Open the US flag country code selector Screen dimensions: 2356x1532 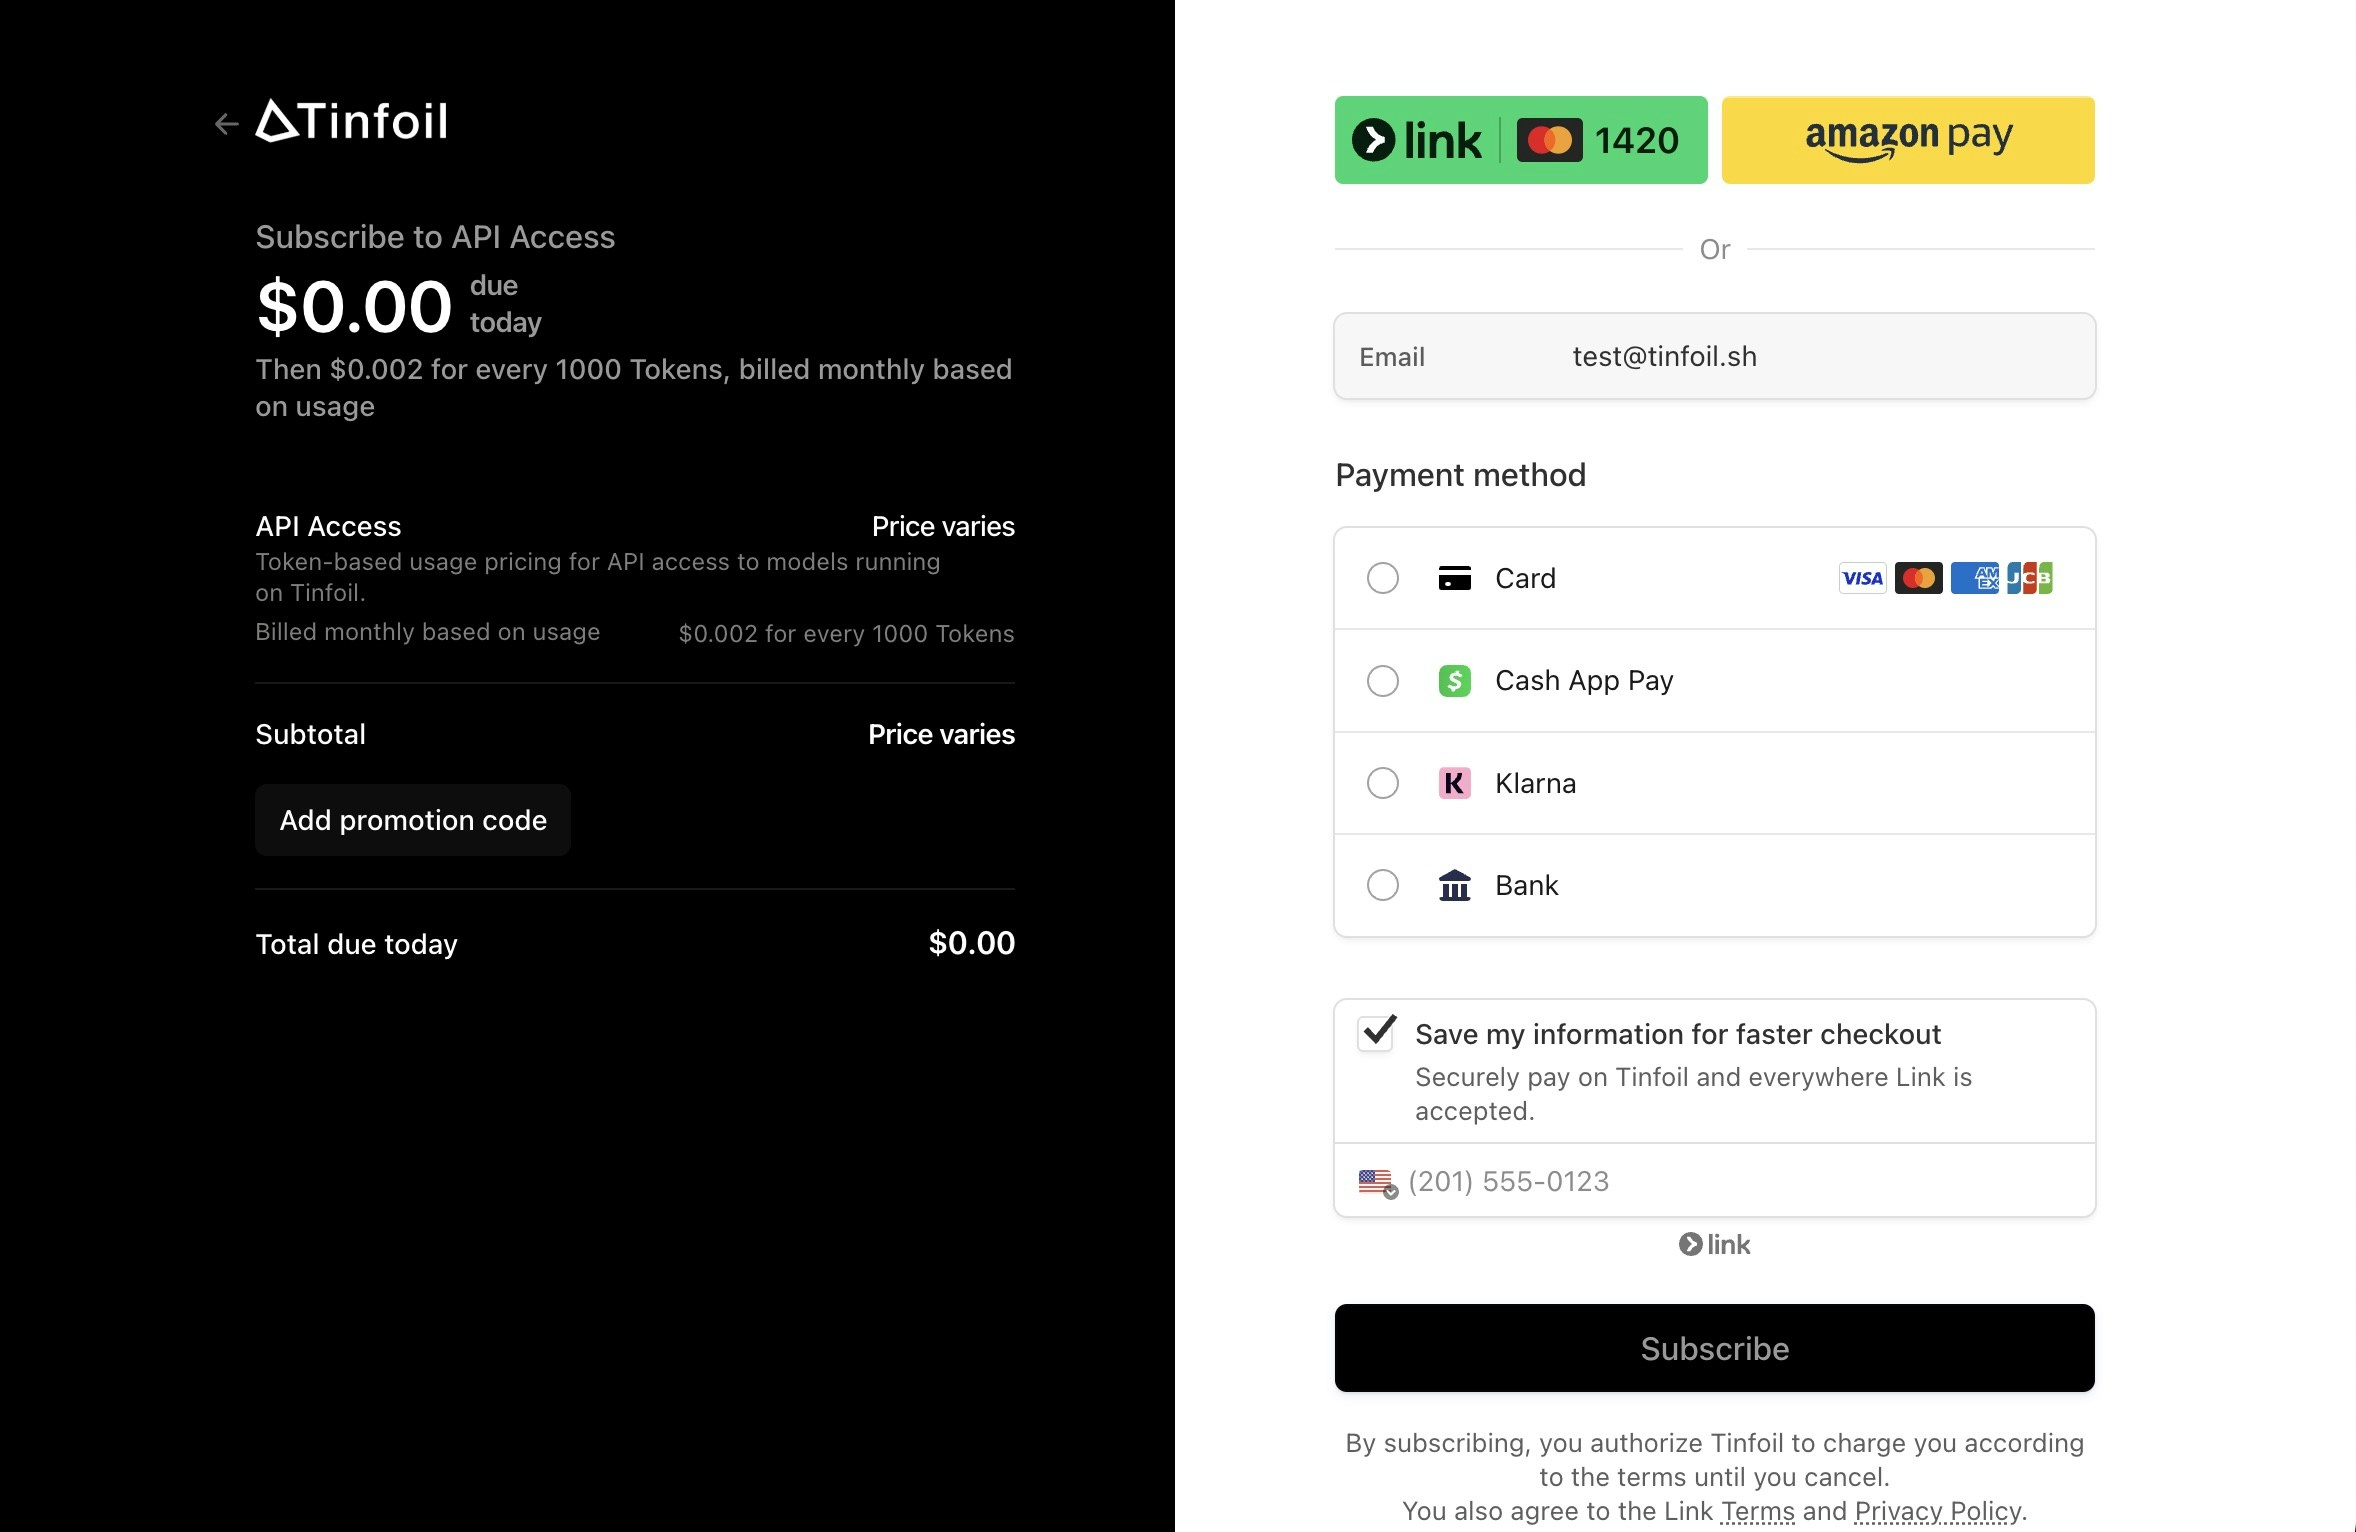pyautogui.click(x=1378, y=1183)
